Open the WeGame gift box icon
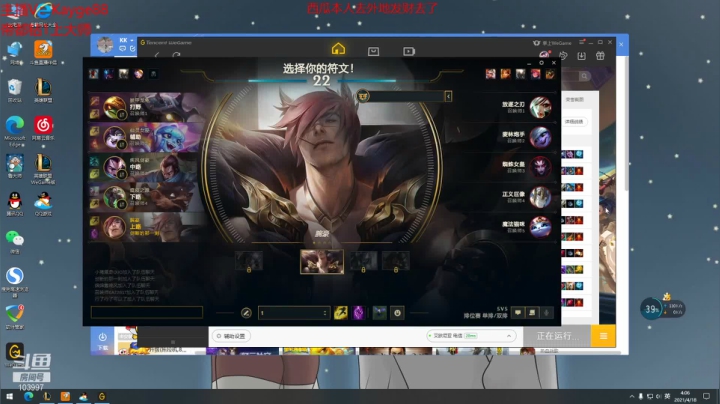 point(600,56)
